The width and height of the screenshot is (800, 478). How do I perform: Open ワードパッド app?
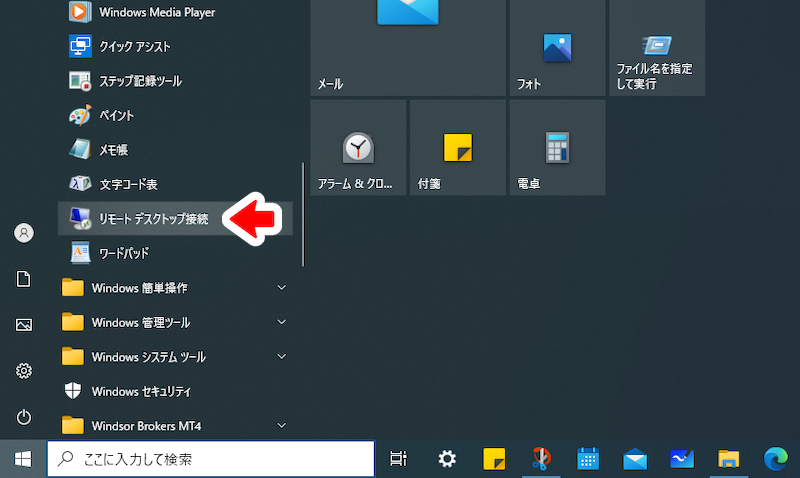coord(175,253)
